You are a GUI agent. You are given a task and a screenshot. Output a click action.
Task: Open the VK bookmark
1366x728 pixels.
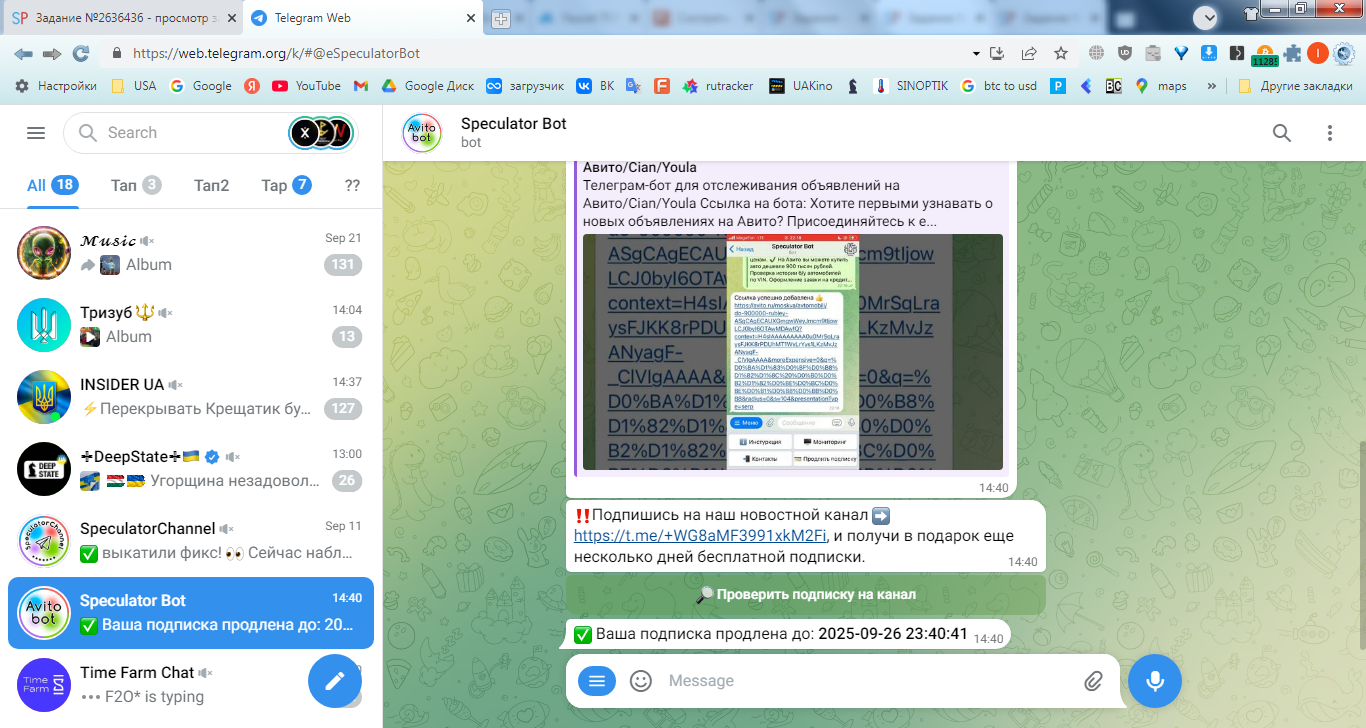[x=596, y=86]
